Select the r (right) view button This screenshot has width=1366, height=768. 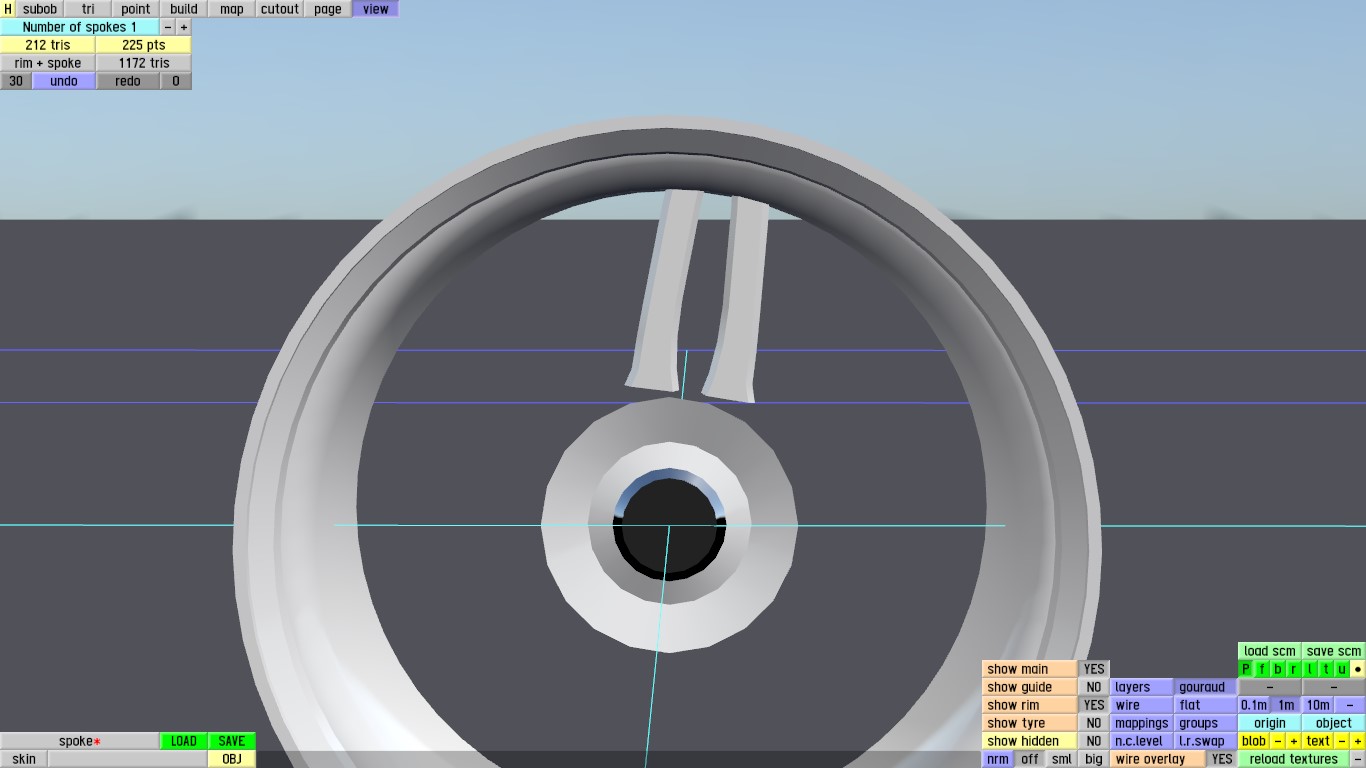(1294, 669)
